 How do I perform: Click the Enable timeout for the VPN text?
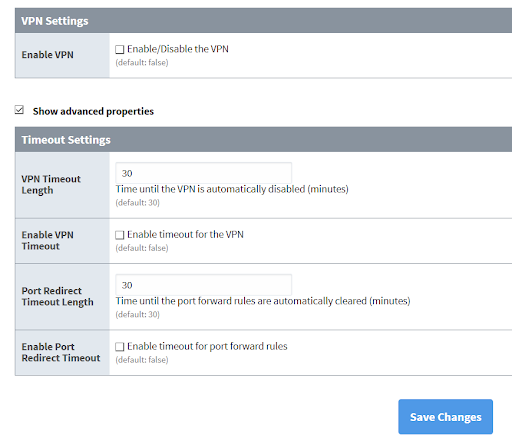[185, 234]
